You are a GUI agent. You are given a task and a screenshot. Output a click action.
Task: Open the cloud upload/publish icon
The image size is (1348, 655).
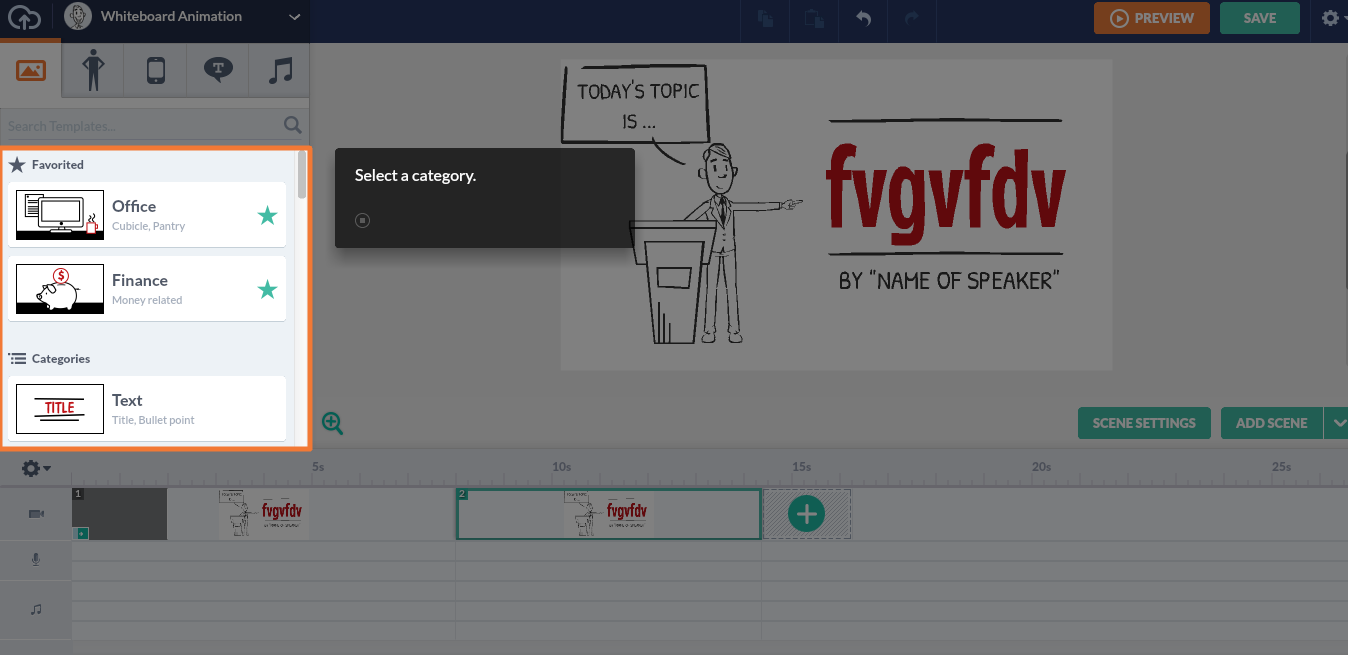[25, 17]
